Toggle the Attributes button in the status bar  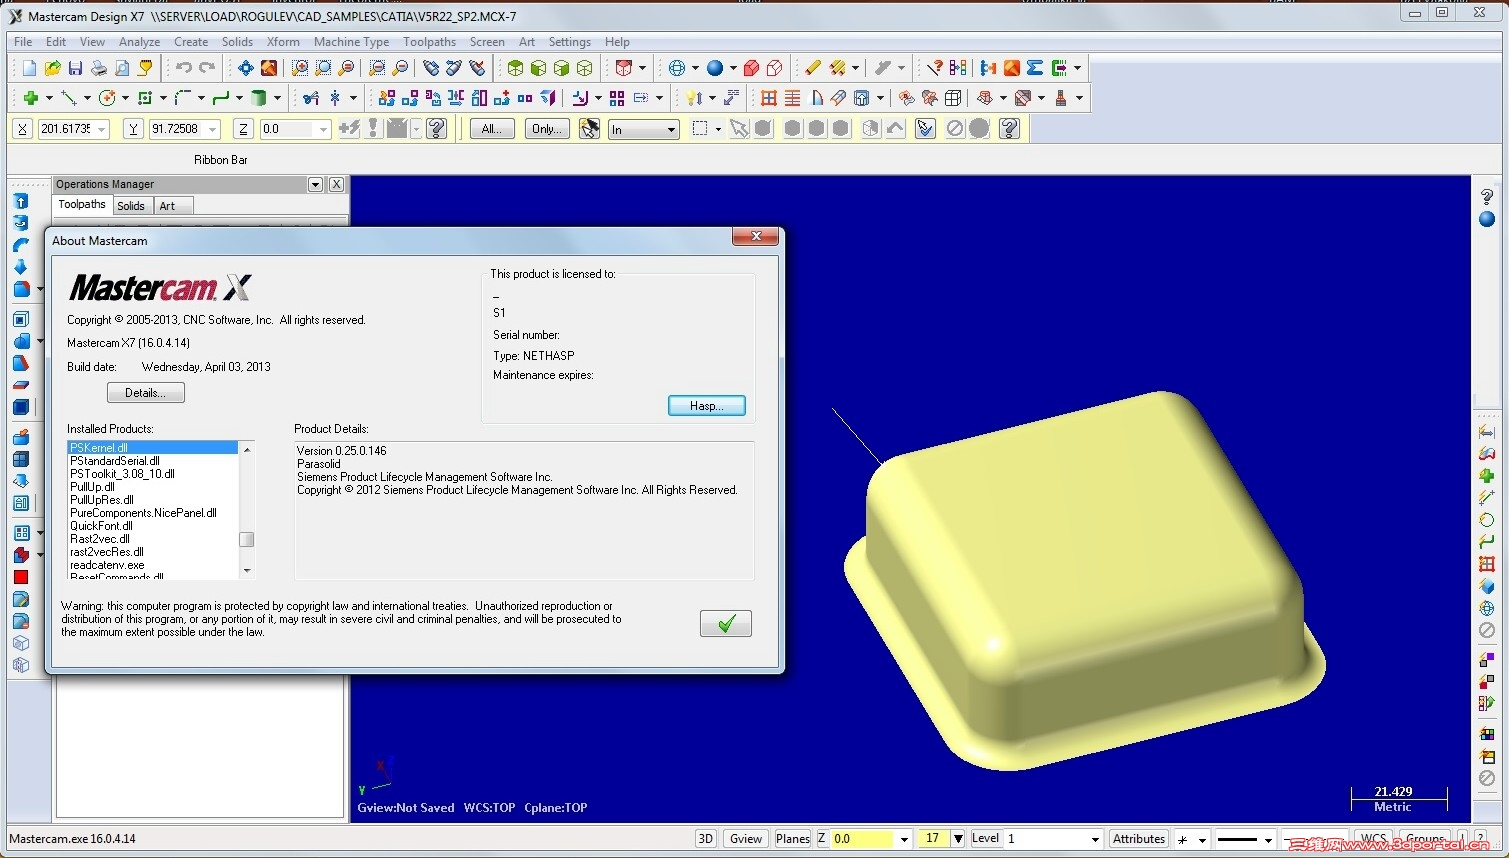[x=1138, y=838]
